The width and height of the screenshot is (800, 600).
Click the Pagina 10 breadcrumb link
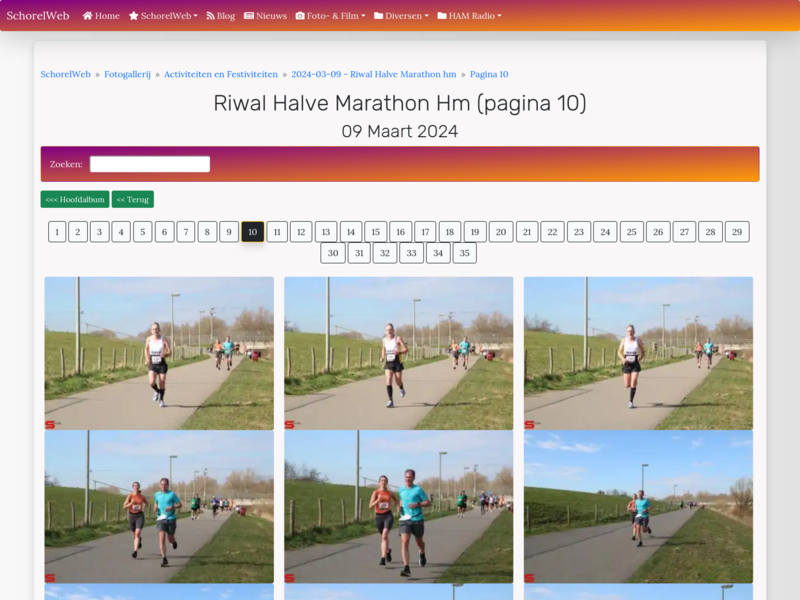489,74
